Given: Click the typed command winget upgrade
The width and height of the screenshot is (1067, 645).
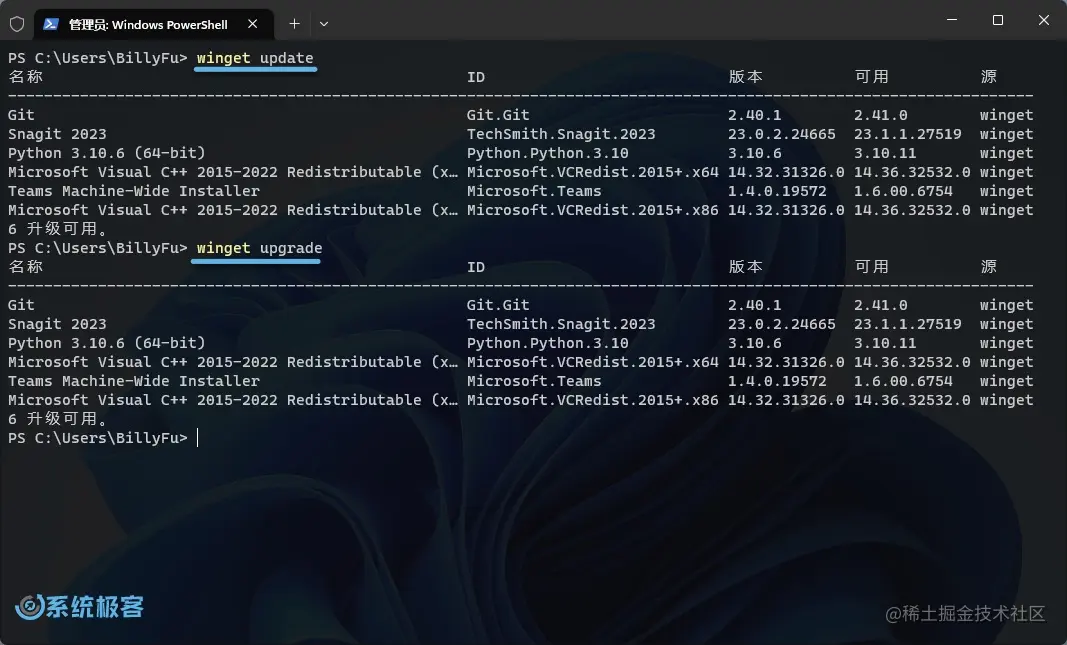Looking at the screenshot, I should click(x=259, y=248).
